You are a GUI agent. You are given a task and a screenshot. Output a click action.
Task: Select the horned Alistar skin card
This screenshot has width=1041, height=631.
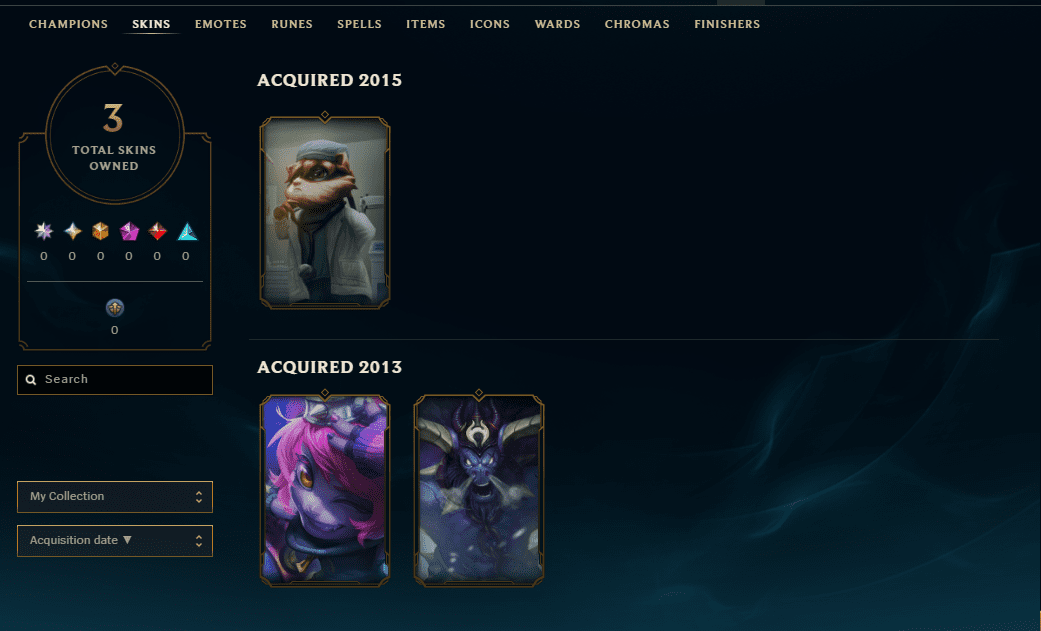click(479, 491)
